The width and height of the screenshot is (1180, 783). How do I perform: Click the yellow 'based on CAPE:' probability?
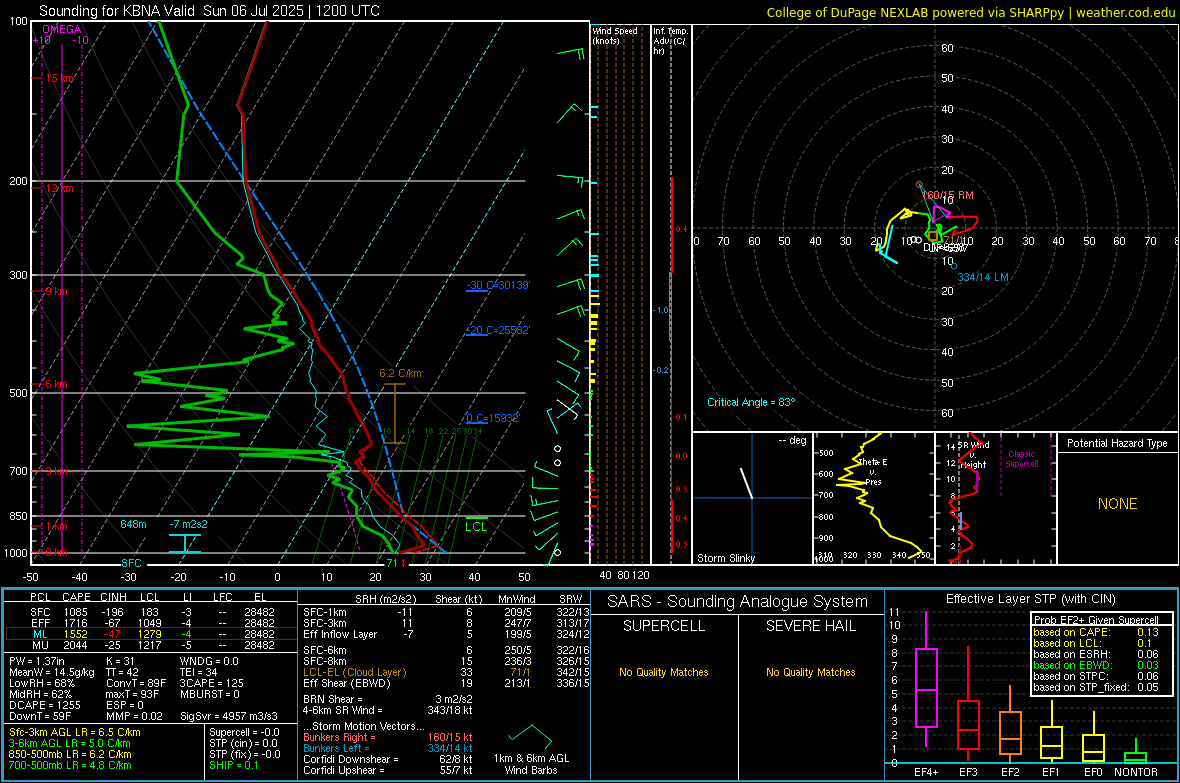pos(1096,632)
